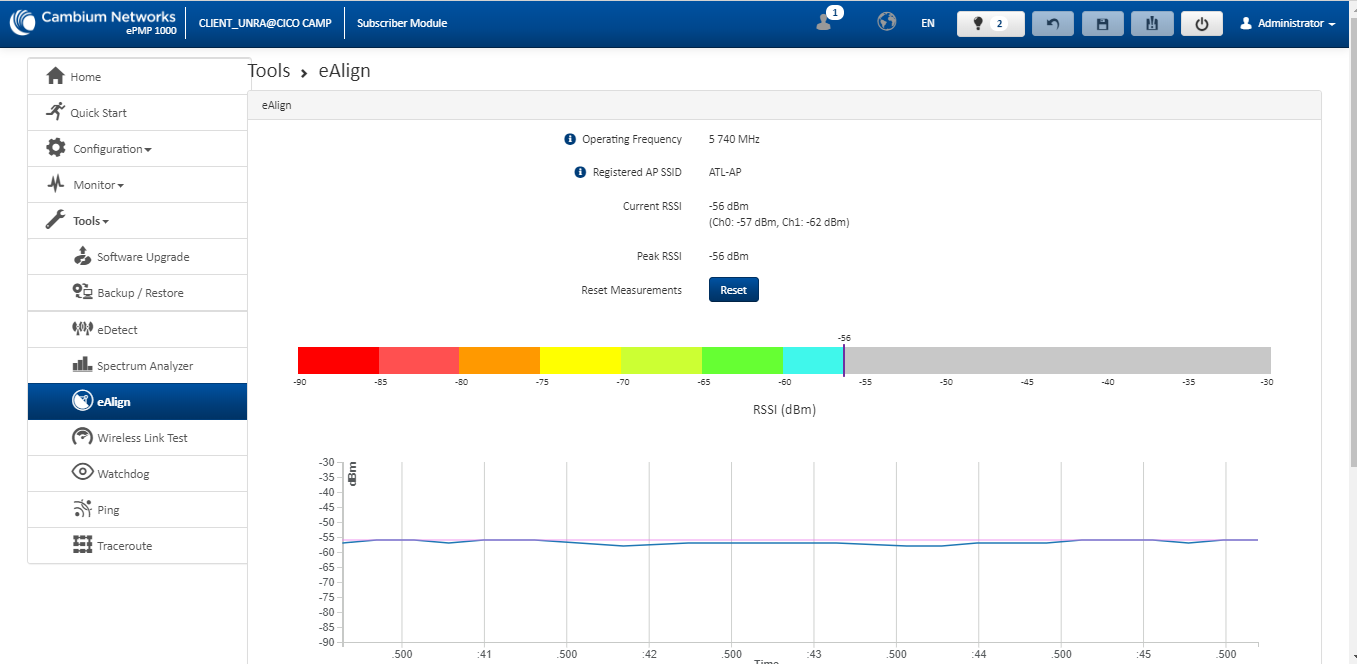The image size is (1357, 664).
Task: Click the cyan segment of RSSI bar
Action: click(812, 360)
